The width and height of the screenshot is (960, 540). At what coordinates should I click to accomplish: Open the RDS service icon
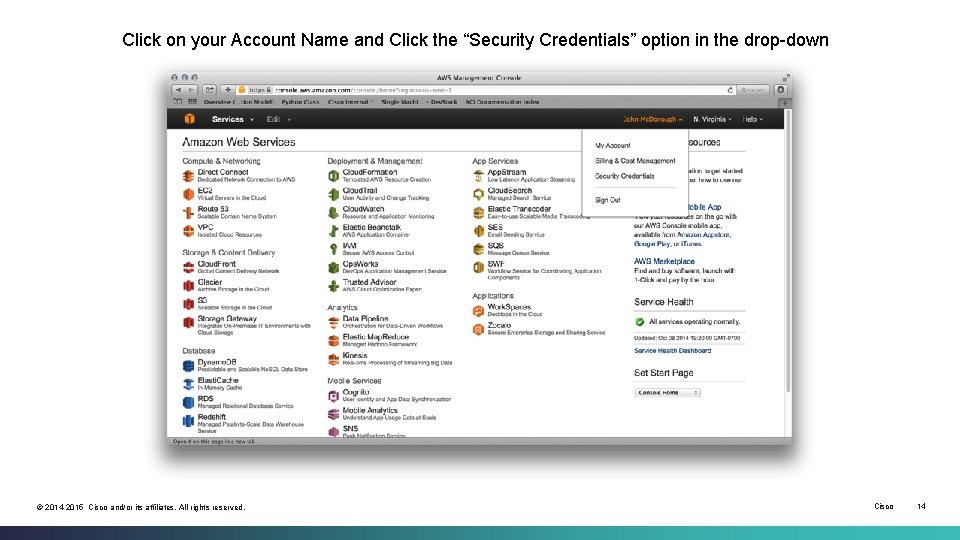coord(189,402)
